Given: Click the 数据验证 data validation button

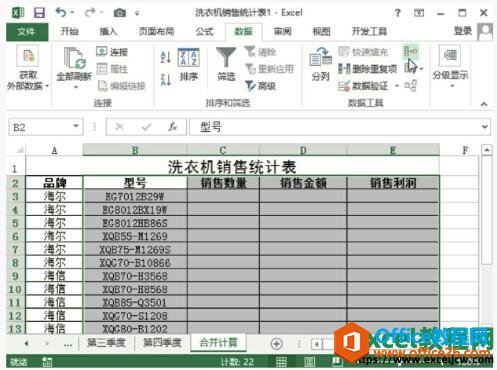Looking at the screenshot, I should pyautogui.click(x=363, y=86).
